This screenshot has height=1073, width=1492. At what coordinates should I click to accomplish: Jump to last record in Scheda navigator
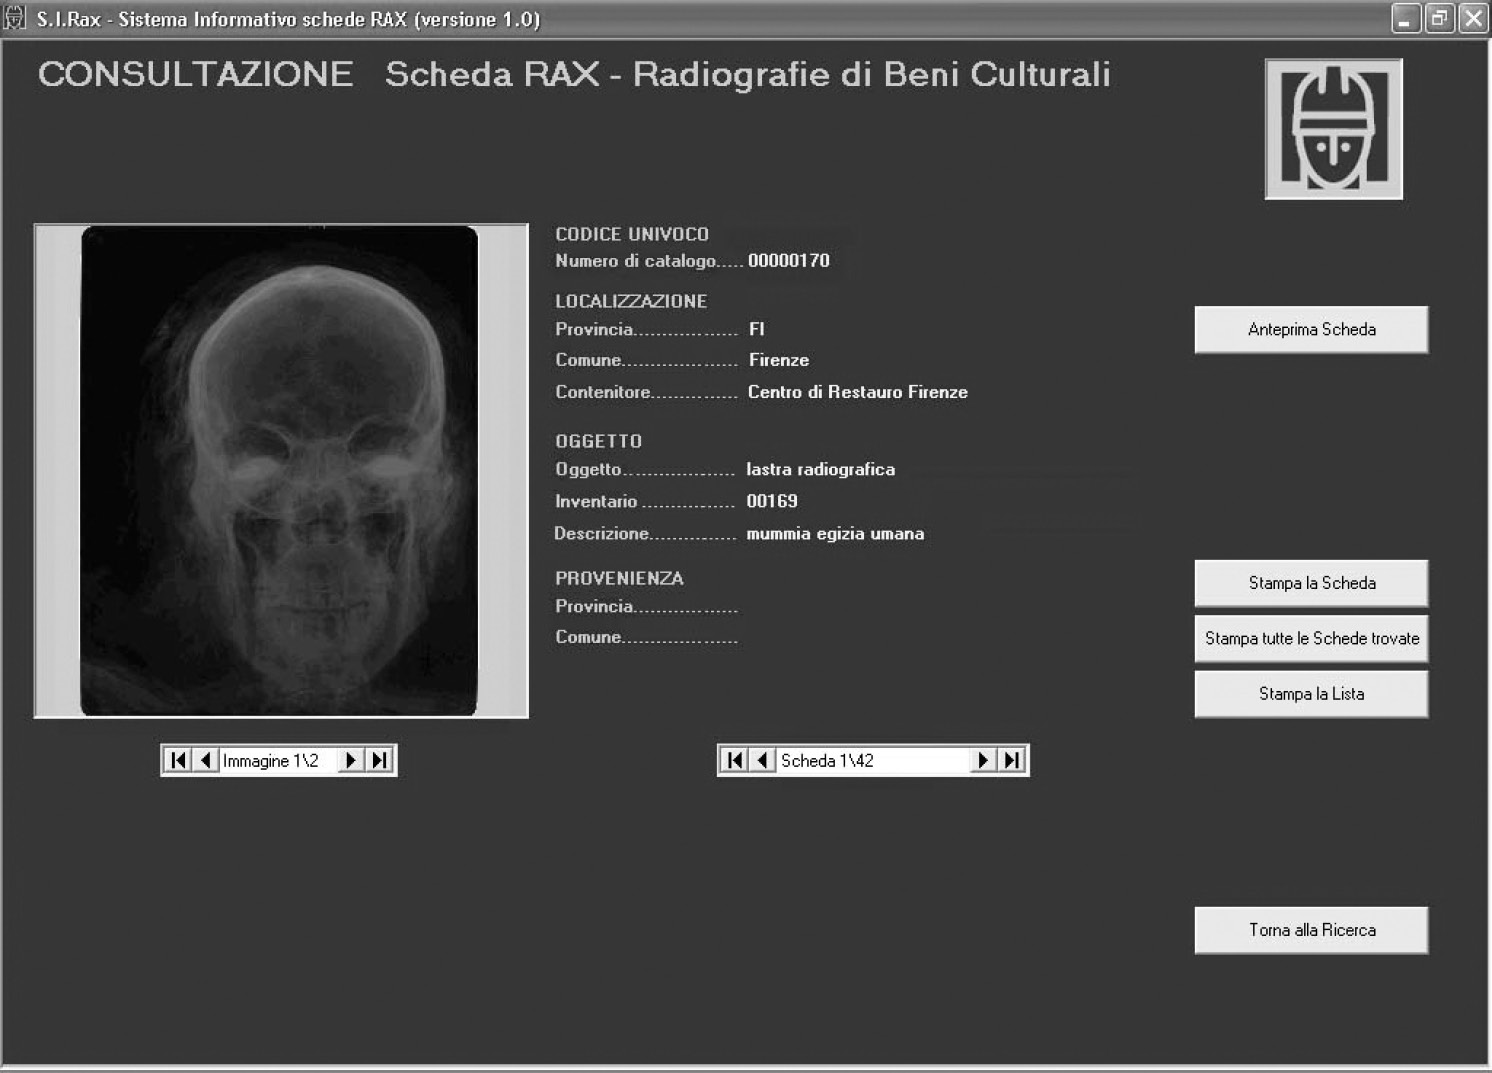[x=1012, y=760]
